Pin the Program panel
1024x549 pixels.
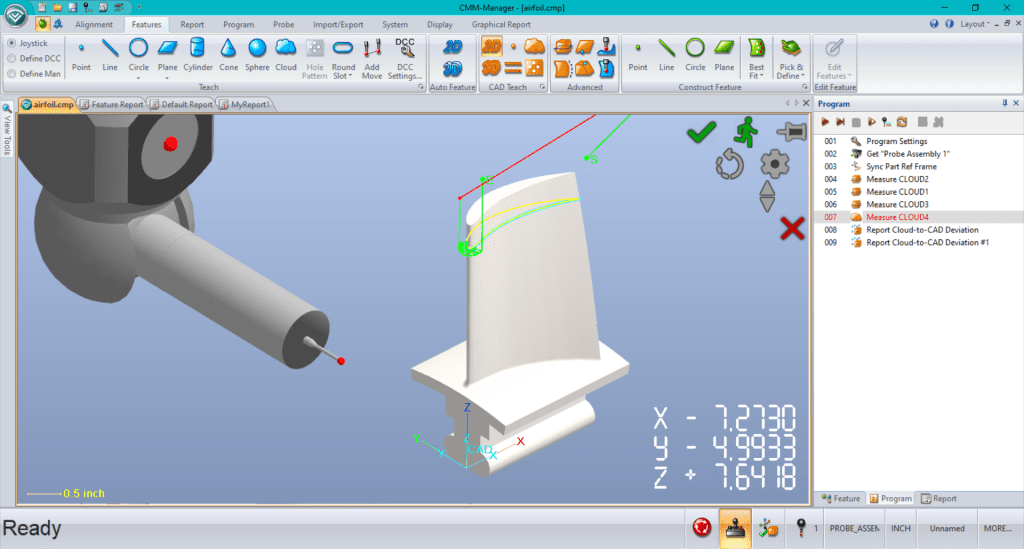pyautogui.click(x=1004, y=103)
